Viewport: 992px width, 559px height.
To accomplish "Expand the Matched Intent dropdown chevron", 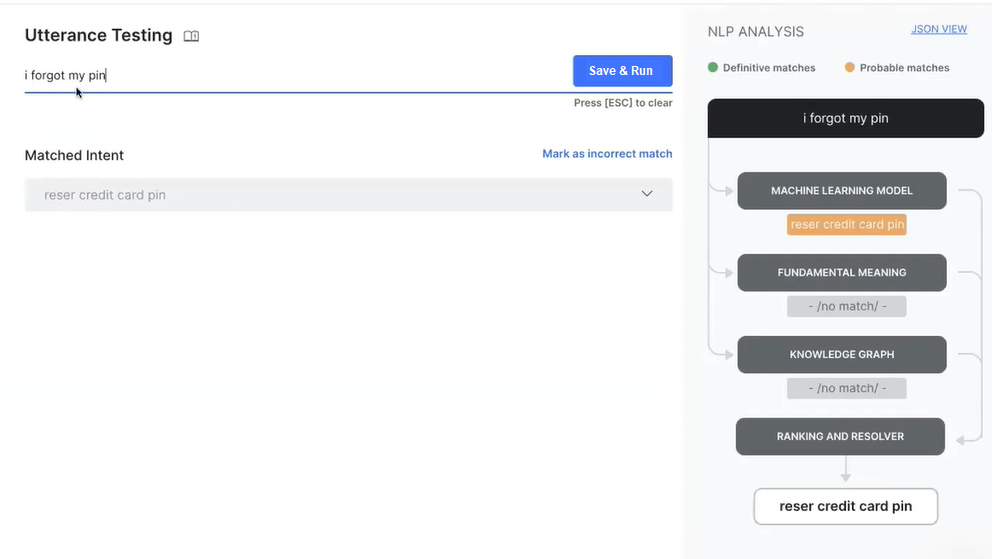I will (x=647, y=194).
